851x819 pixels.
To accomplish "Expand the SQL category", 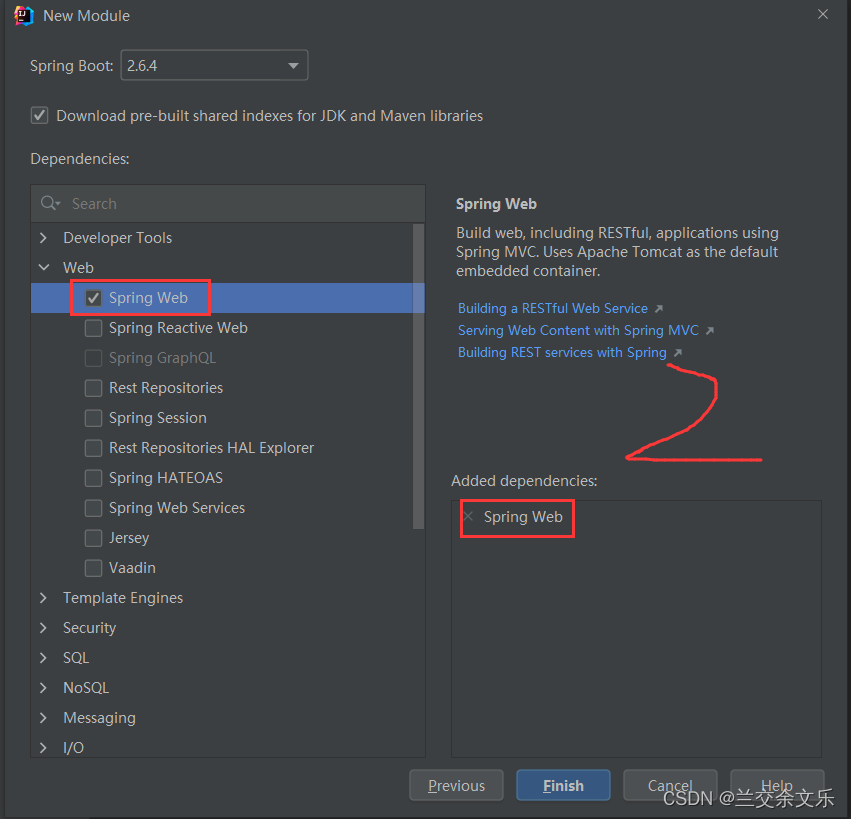I will point(44,658).
